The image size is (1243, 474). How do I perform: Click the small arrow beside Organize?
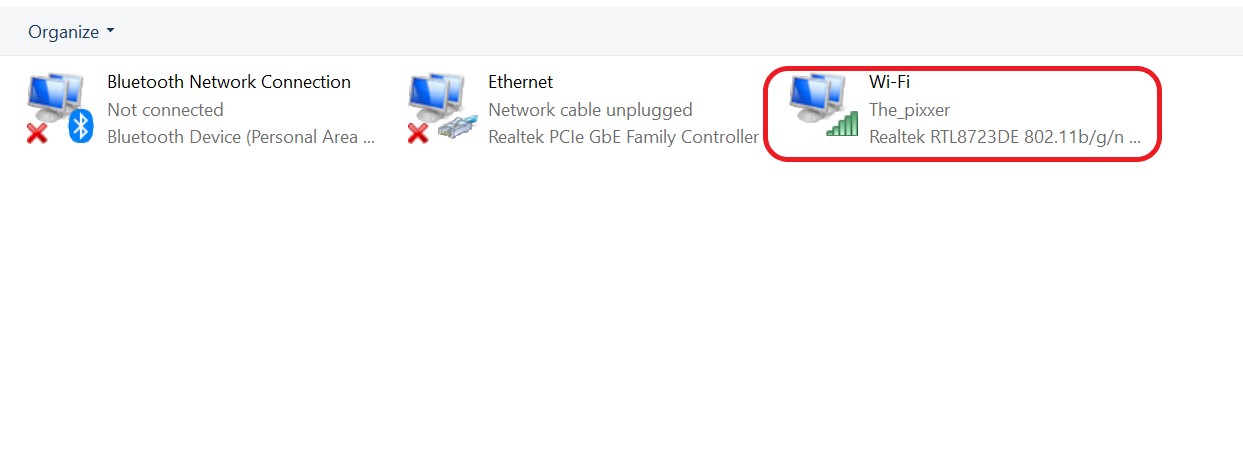[111, 32]
